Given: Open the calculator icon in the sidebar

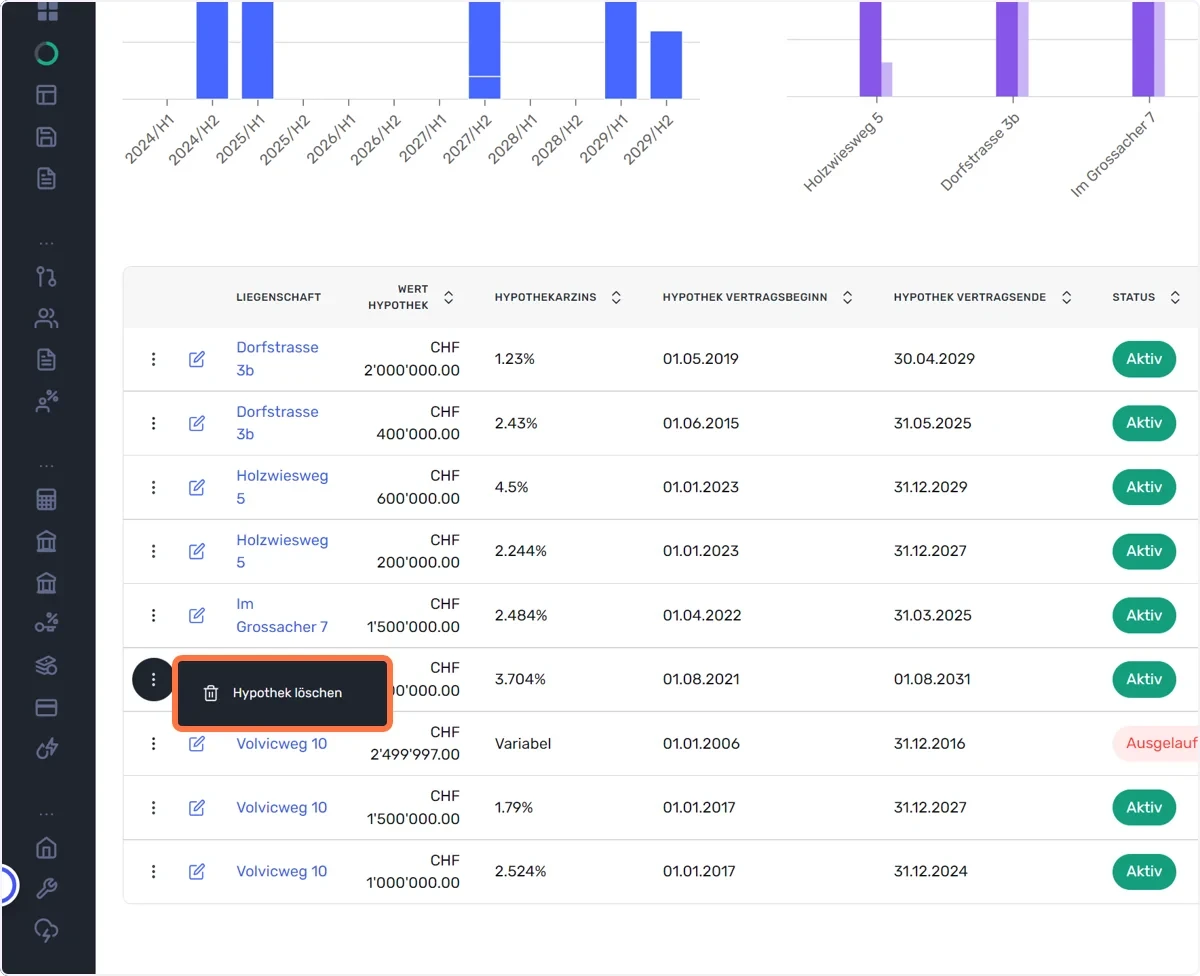Looking at the screenshot, I should coord(46,499).
